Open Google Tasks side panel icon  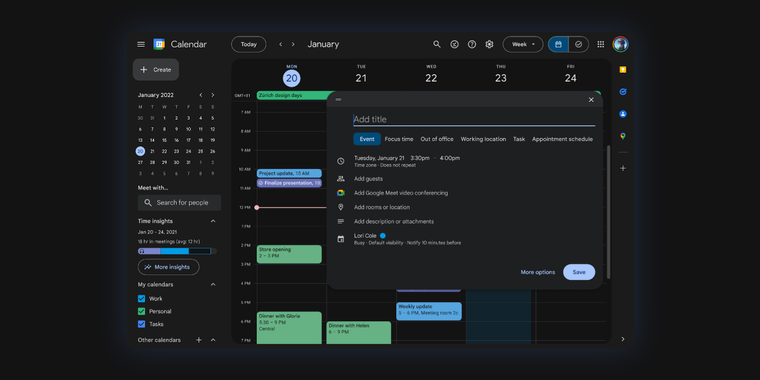(623, 92)
